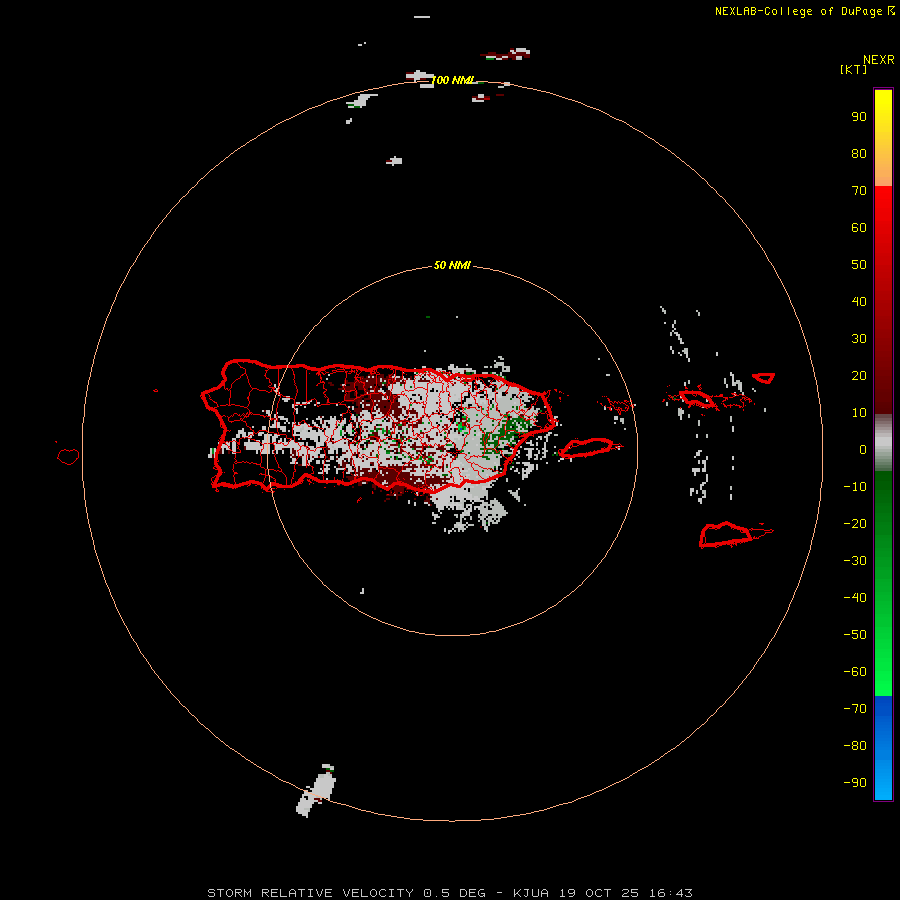900x900 pixels.
Task: Click the -90 knot scale label
Action: click(x=855, y=783)
